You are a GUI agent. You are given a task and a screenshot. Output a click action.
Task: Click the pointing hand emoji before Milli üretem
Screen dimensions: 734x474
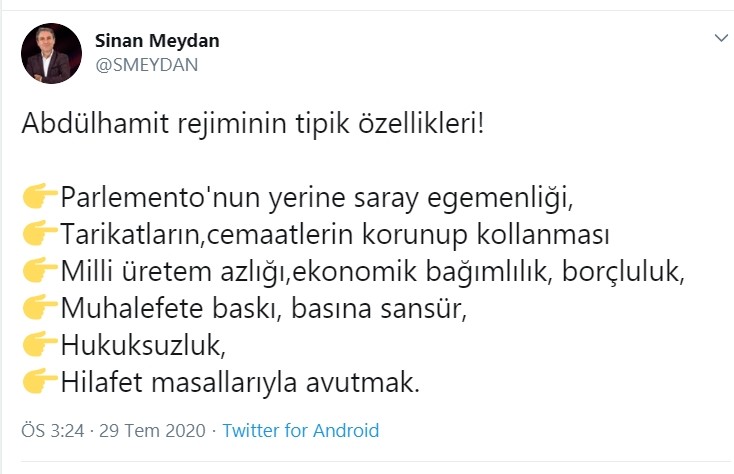[x=39, y=269]
